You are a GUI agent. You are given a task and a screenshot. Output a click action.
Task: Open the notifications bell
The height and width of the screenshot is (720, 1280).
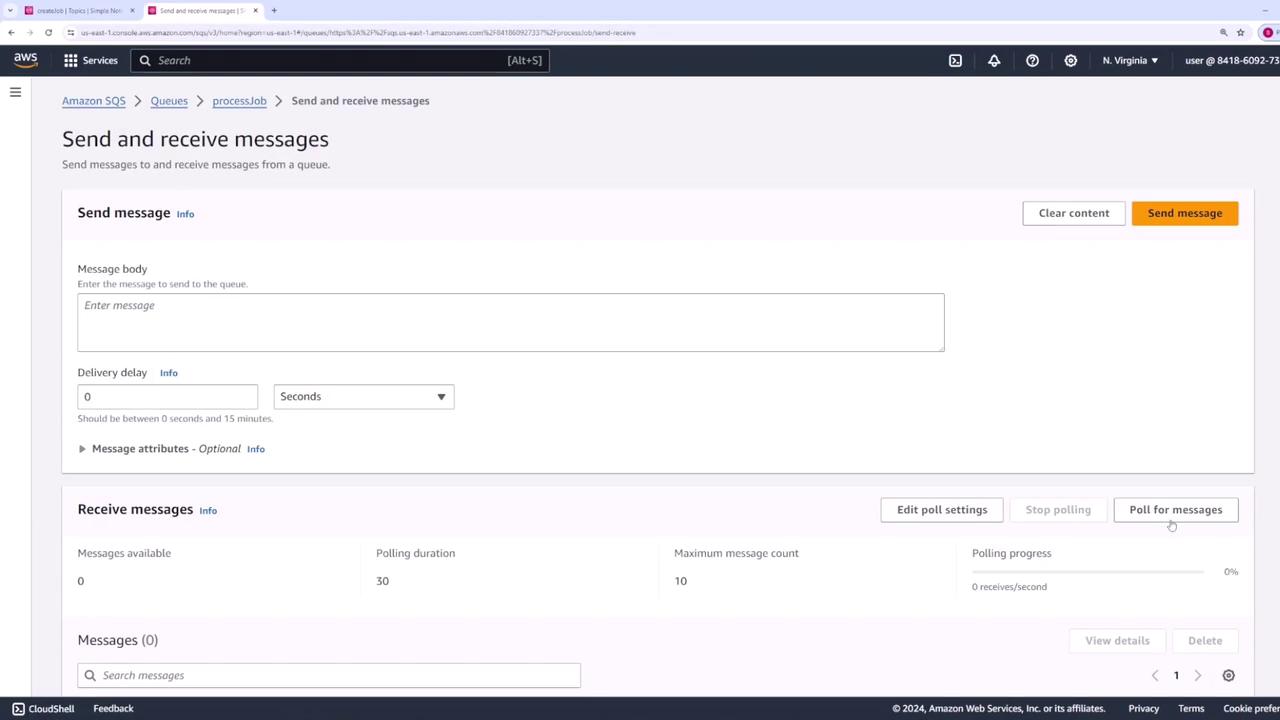(x=994, y=60)
